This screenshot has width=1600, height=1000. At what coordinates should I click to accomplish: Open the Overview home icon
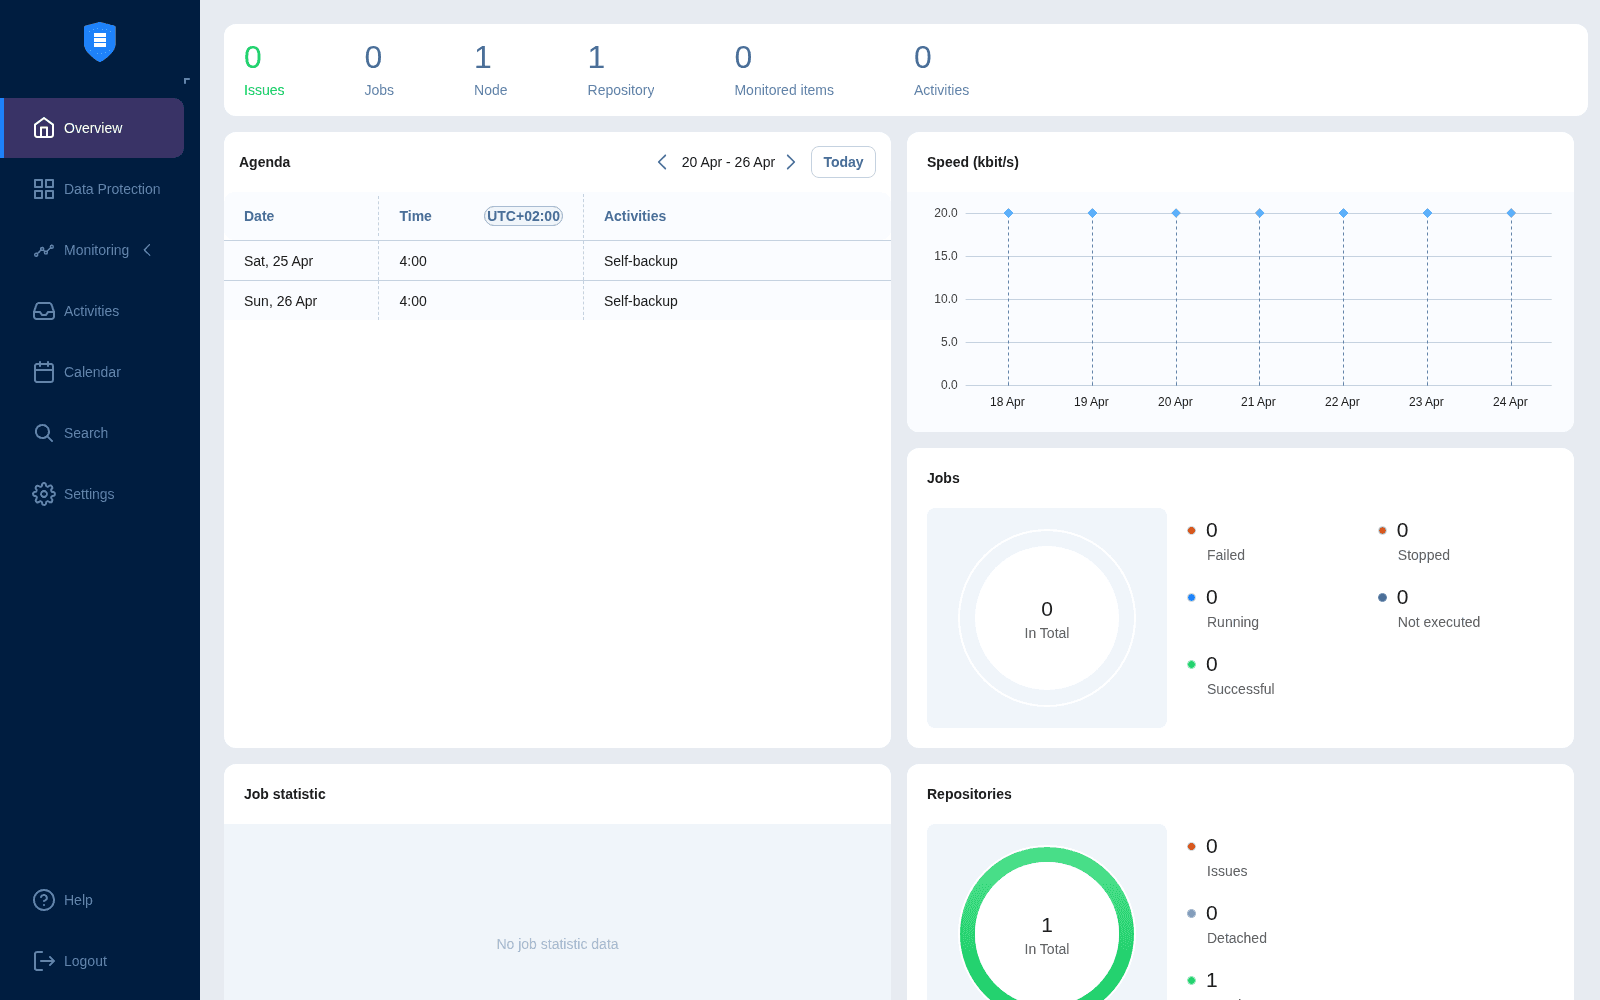tap(43, 127)
